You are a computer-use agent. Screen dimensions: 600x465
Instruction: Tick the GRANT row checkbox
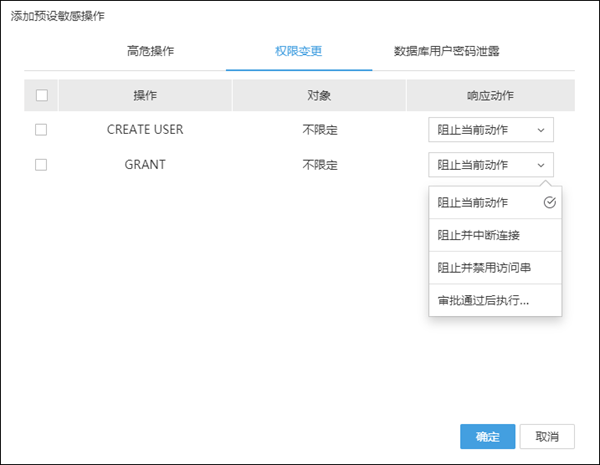coord(41,165)
